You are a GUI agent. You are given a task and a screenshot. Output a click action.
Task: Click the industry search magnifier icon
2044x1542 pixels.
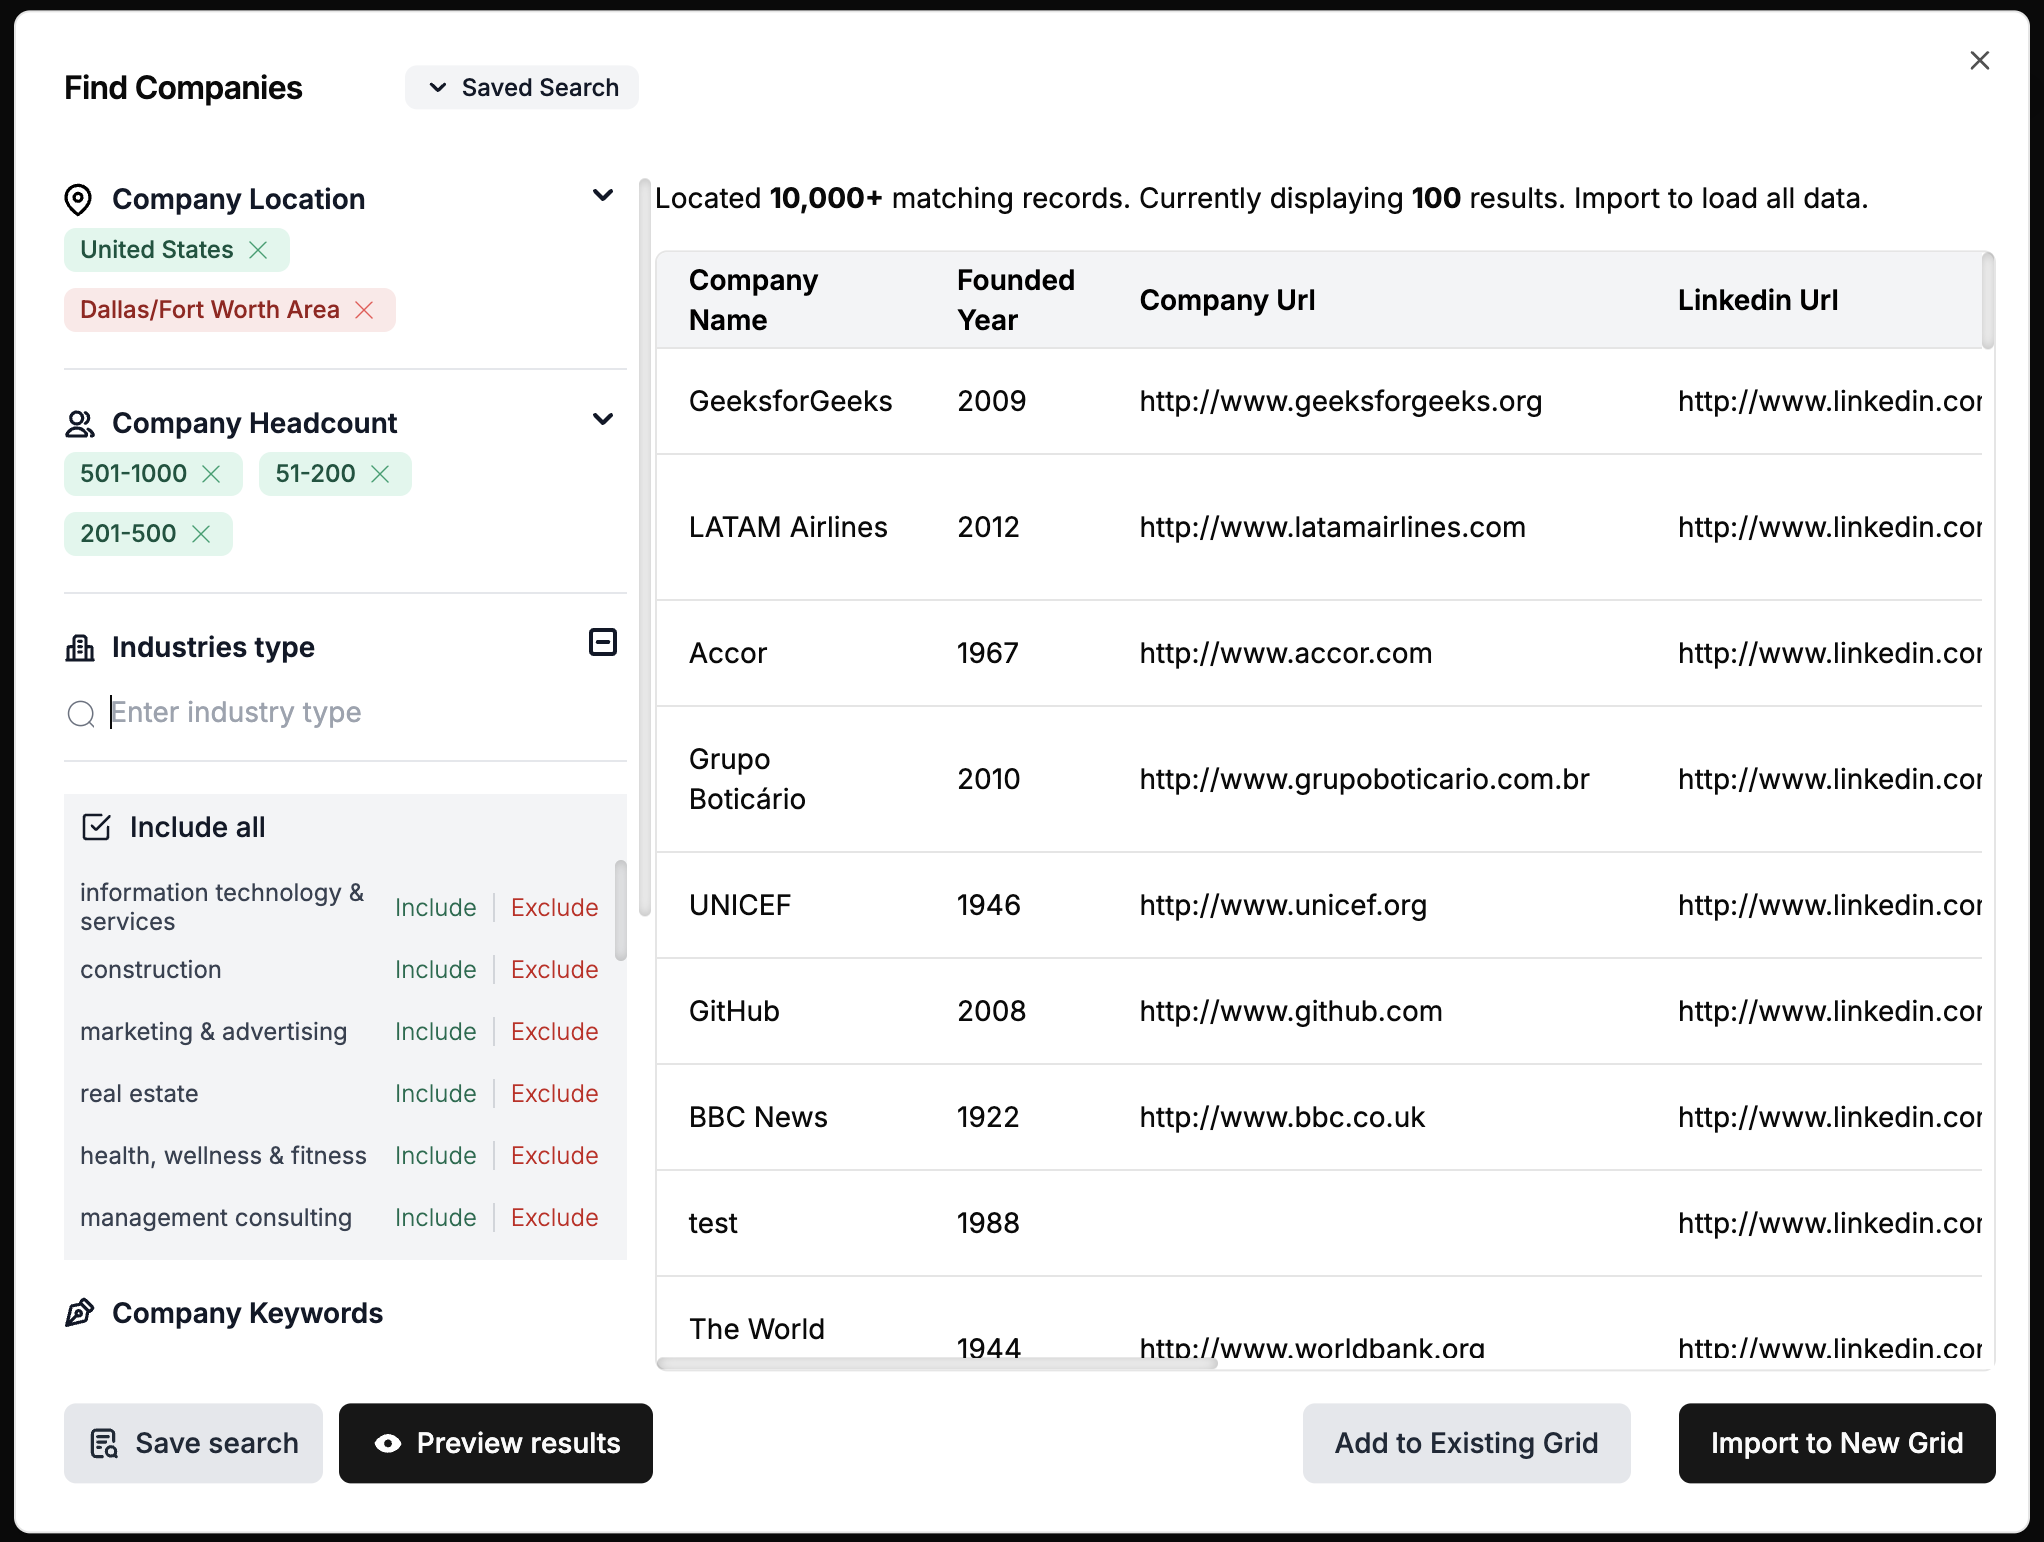81,713
